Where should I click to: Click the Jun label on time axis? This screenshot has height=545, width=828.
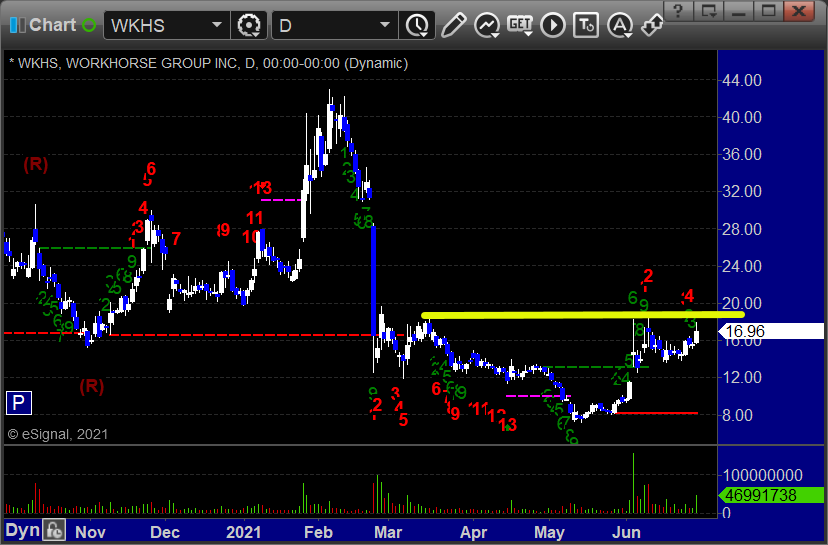[626, 532]
